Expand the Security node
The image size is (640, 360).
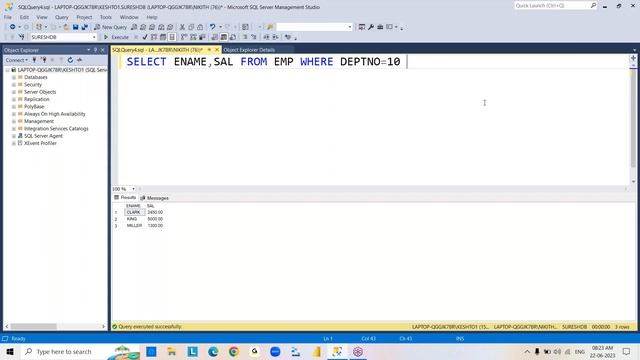coord(14,84)
